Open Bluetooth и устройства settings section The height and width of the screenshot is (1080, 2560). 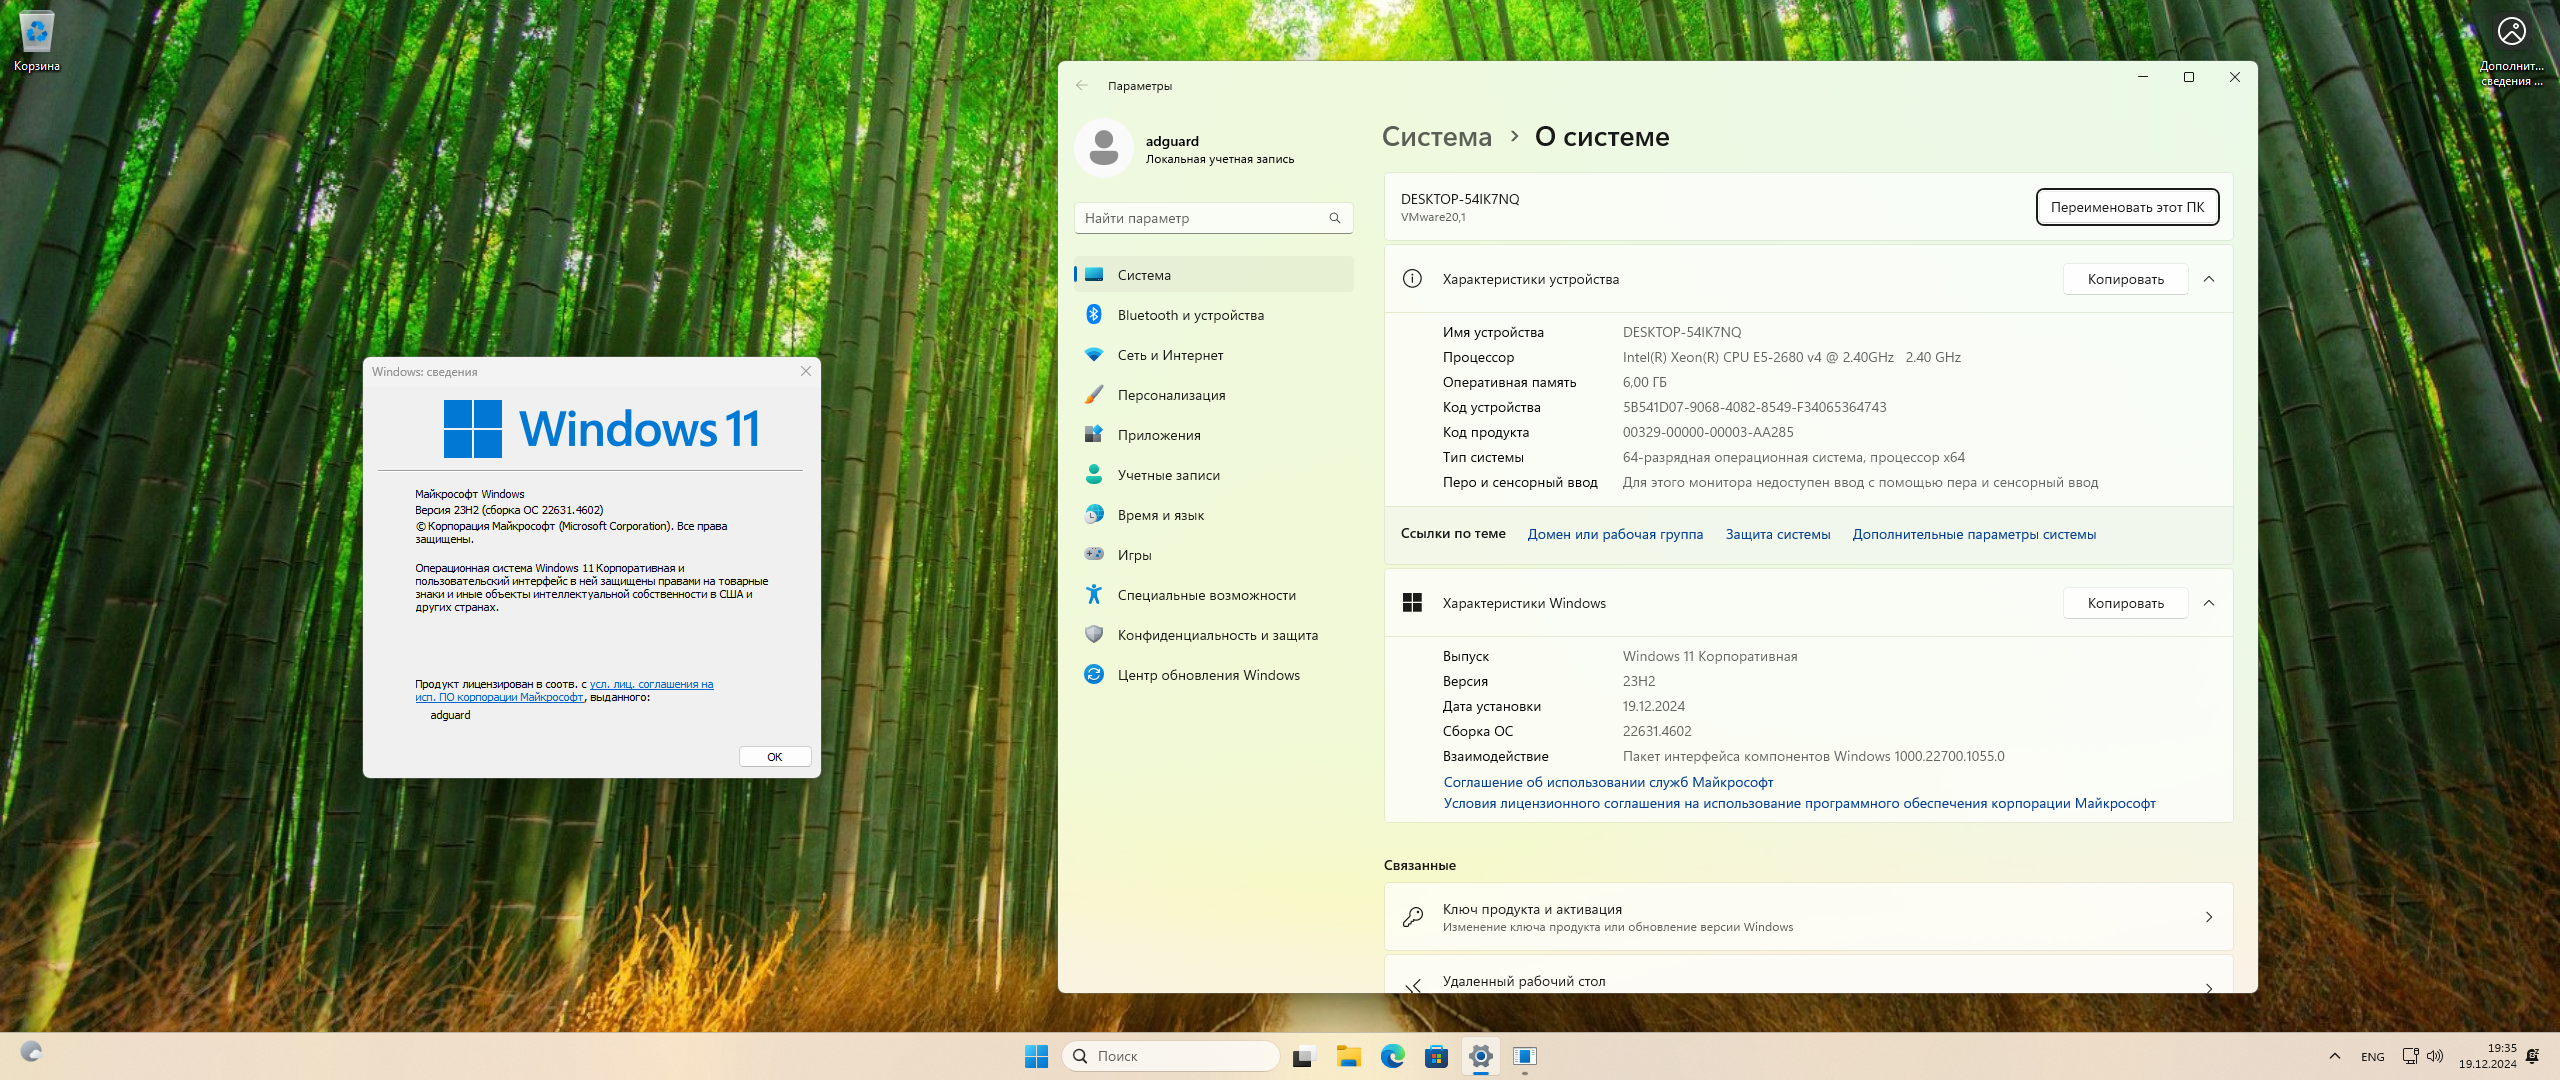pyautogui.click(x=1190, y=315)
